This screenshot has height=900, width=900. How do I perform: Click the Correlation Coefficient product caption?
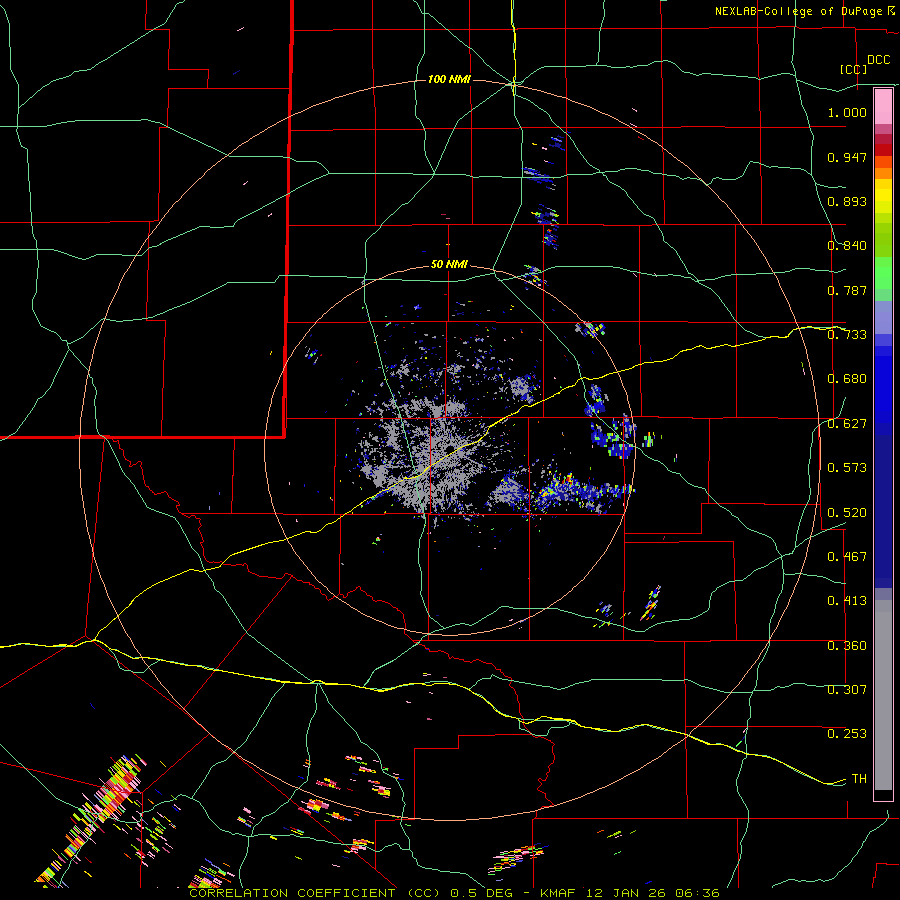454,893
